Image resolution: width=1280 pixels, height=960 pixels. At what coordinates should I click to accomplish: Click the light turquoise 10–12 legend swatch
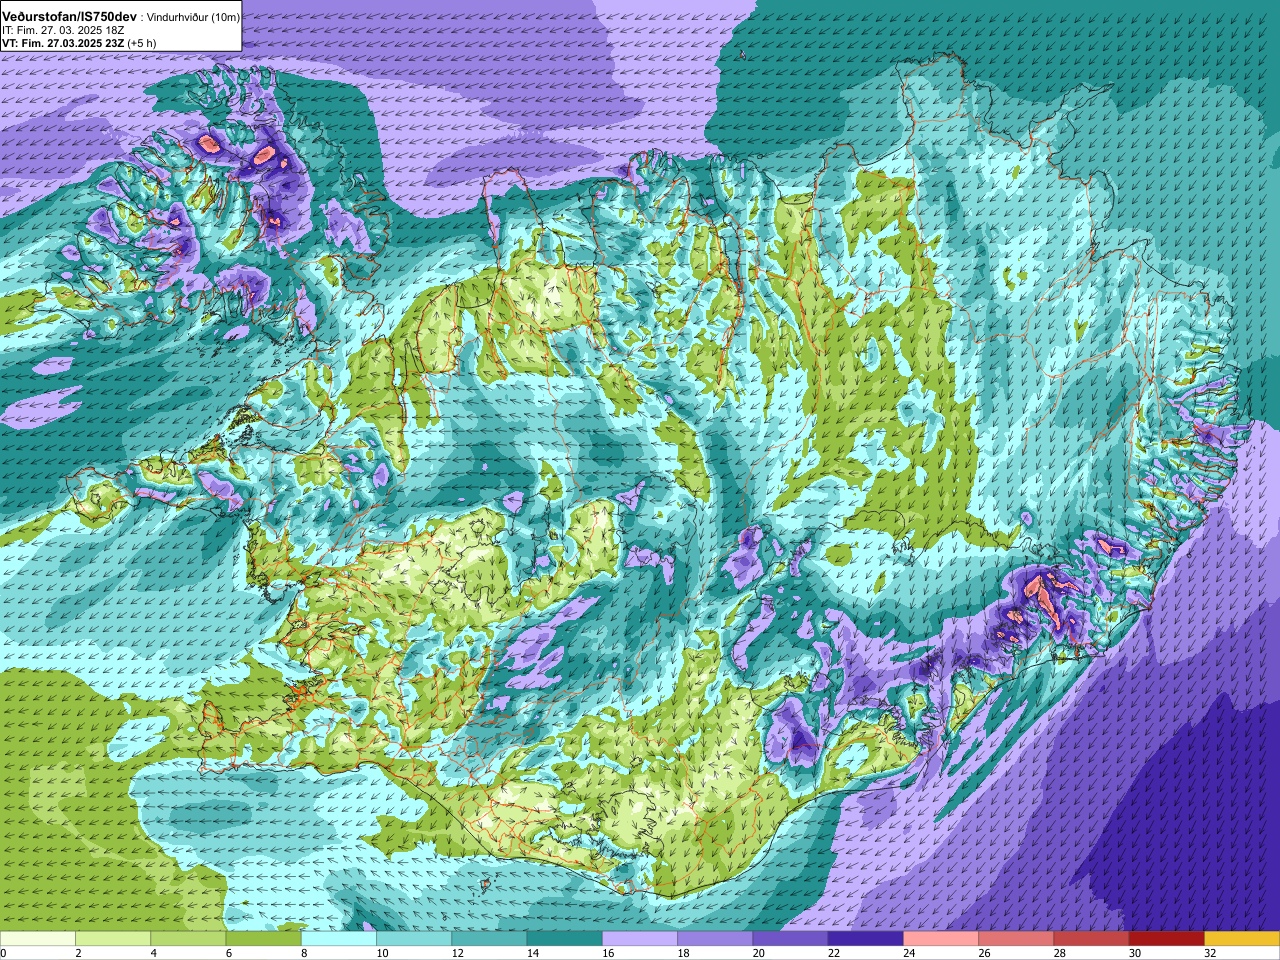(x=414, y=938)
